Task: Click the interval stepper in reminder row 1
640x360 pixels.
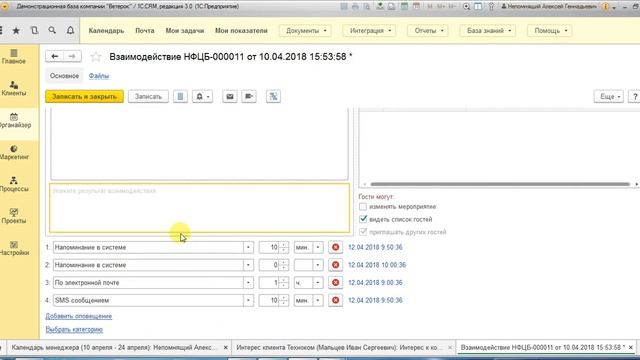Action: point(283,247)
